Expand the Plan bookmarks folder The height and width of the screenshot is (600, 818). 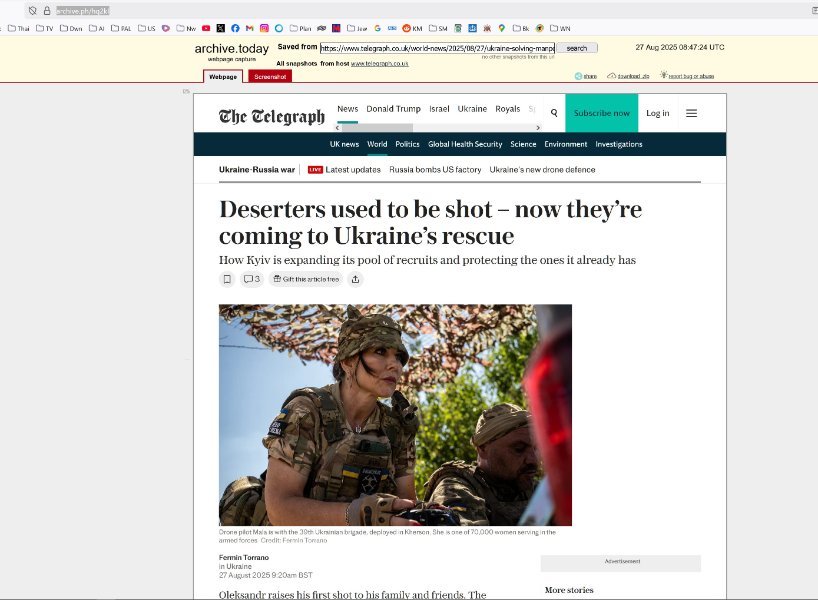tap(300, 28)
